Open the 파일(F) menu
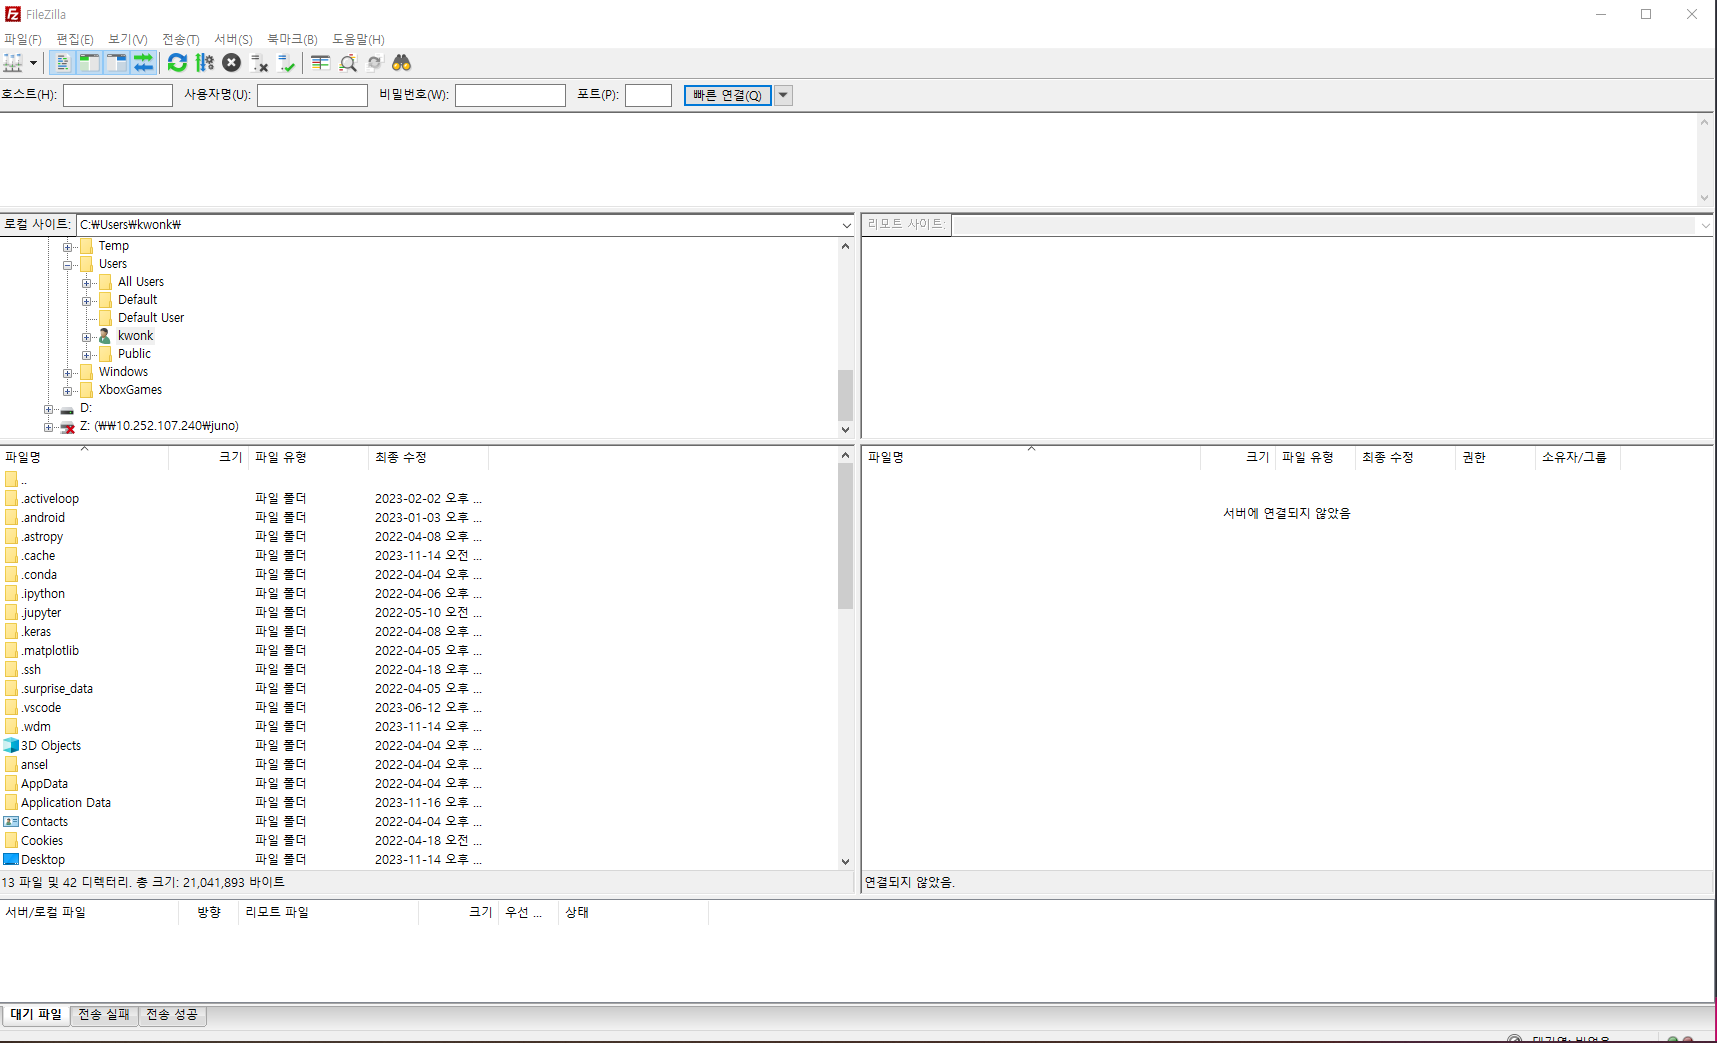1717x1043 pixels. pyautogui.click(x=22, y=39)
